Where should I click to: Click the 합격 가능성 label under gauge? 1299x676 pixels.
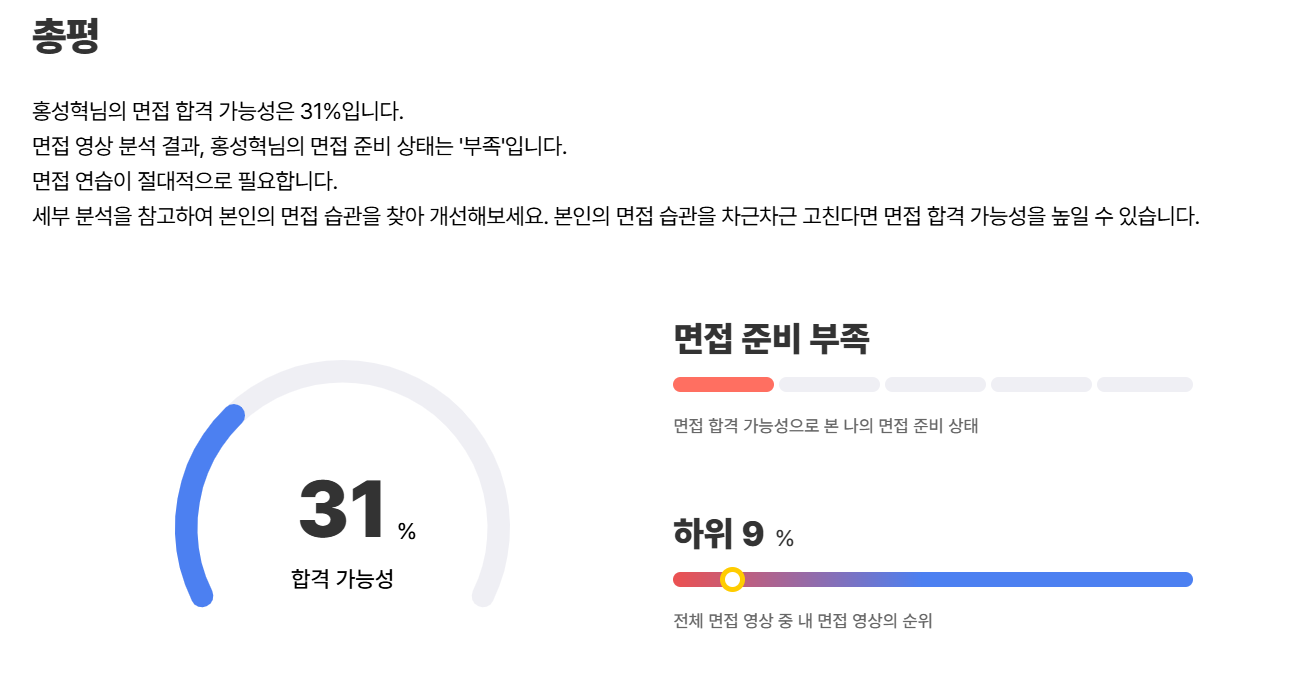(x=342, y=578)
